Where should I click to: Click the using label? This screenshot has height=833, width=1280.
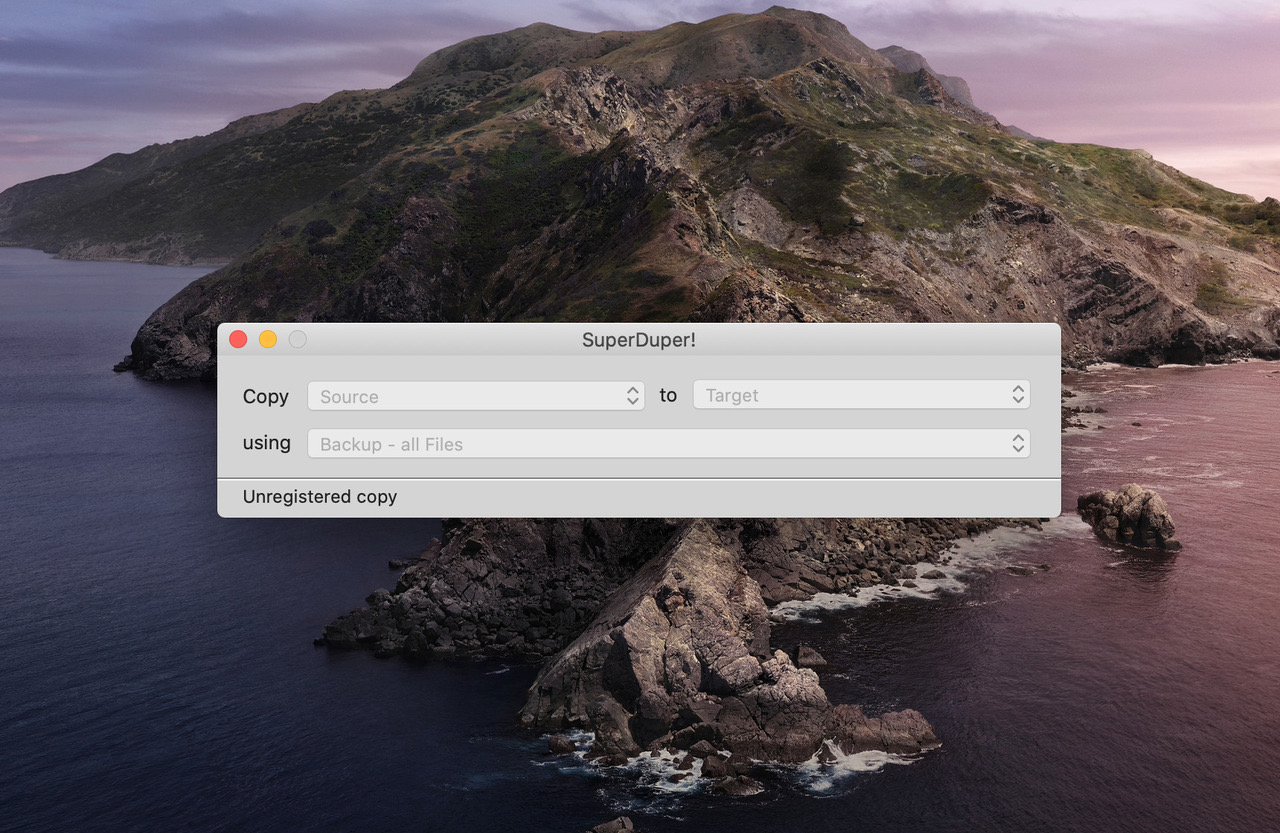267,443
